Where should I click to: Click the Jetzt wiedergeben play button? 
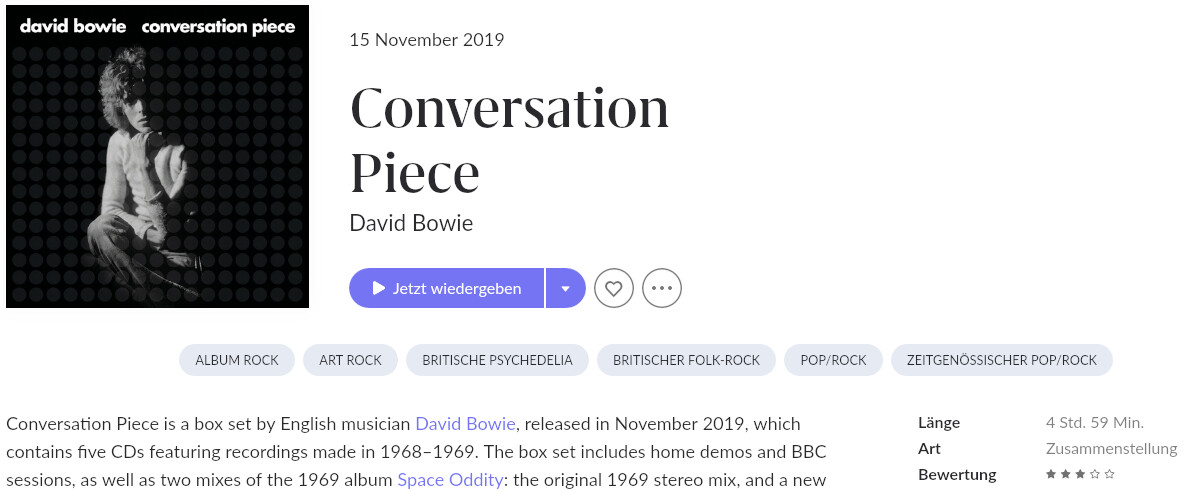coord(447,288)
